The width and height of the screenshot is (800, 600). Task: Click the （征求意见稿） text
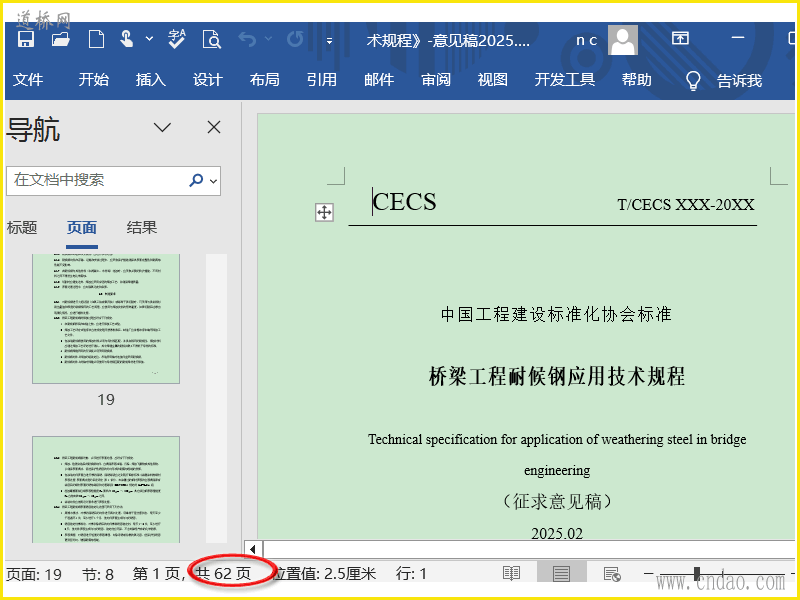click(x=557, y=502)
